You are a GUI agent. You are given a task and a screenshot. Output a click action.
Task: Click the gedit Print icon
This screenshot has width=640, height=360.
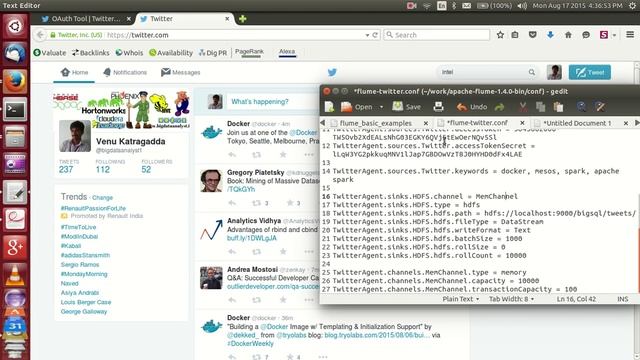[438, 107]
